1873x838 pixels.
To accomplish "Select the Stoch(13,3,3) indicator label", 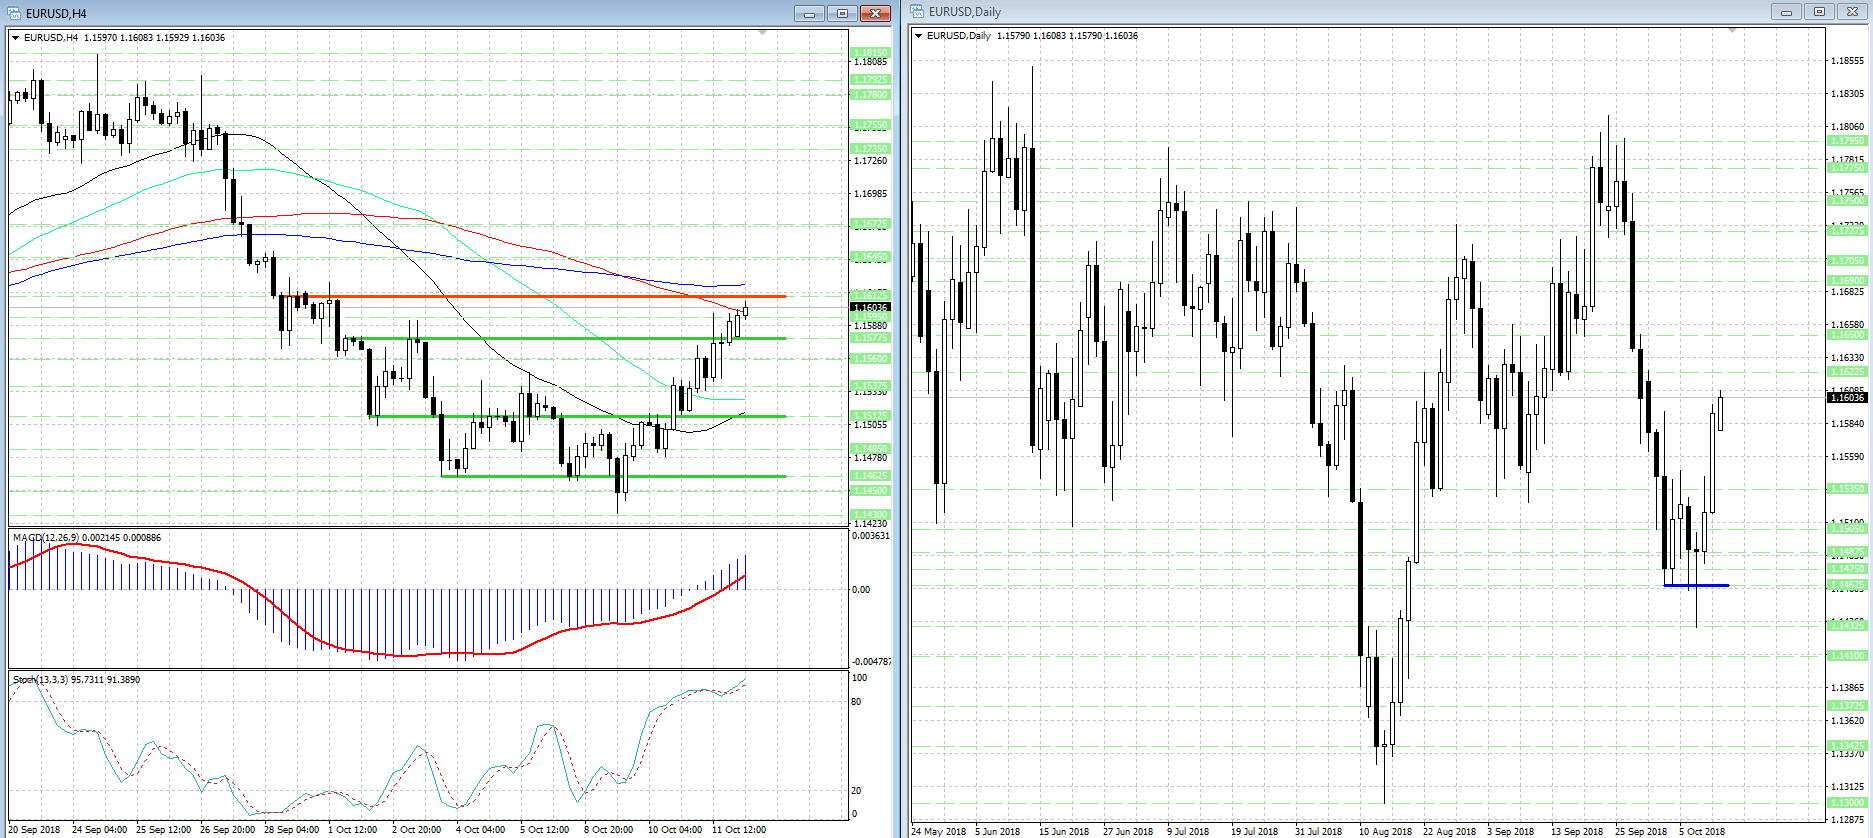I will point(40,680).
